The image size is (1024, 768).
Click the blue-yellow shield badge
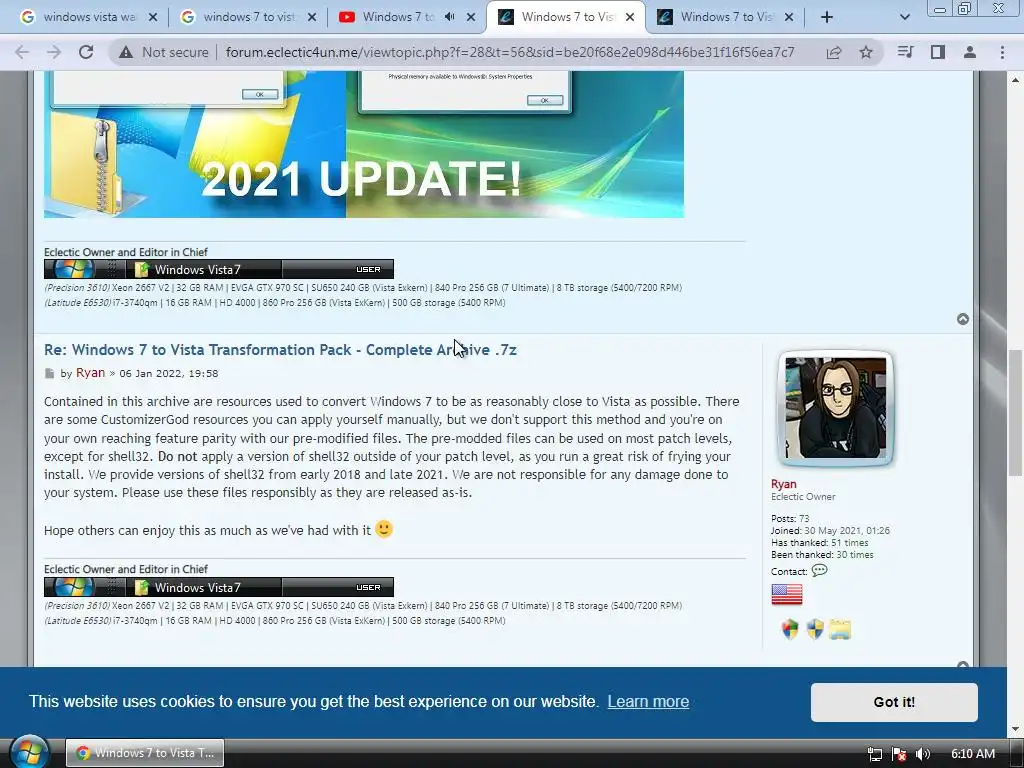coord(815,630)
